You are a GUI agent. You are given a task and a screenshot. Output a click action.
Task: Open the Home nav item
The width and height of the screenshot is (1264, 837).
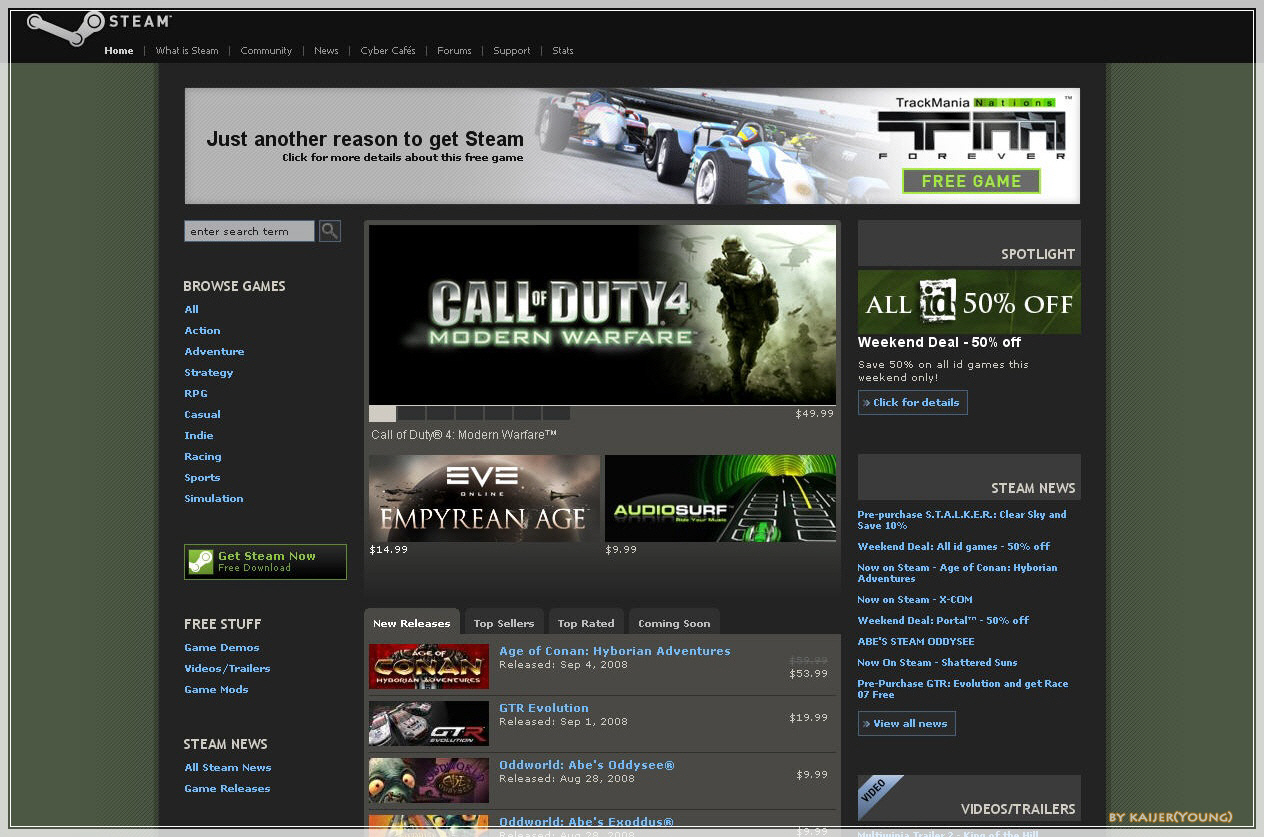tap(119, 51)
